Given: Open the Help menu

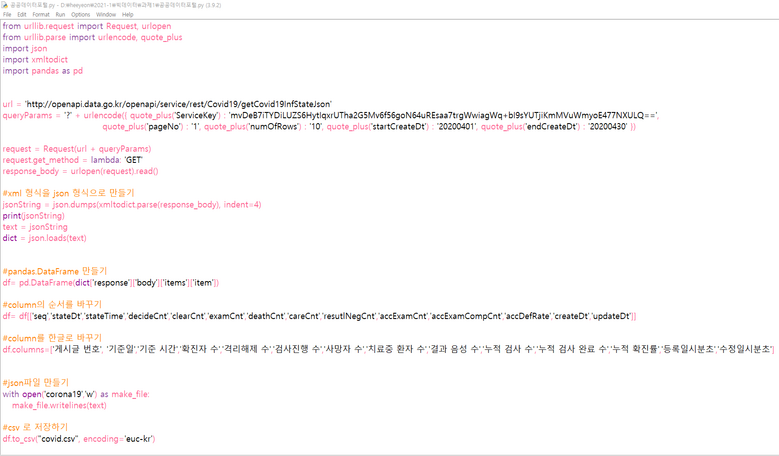Looking at the screenshot, I should (128, 15).
